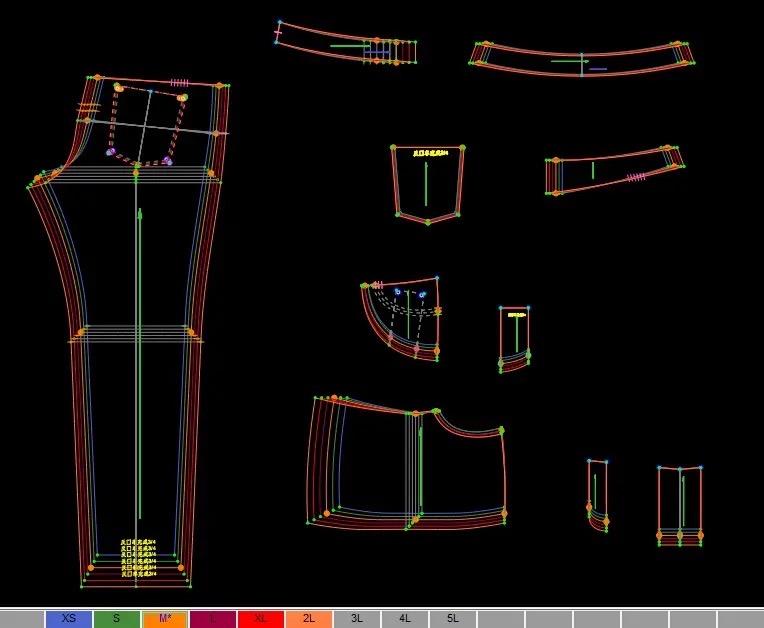Select the 2L size swatch

pyautogui.click(x=308, y=619)
